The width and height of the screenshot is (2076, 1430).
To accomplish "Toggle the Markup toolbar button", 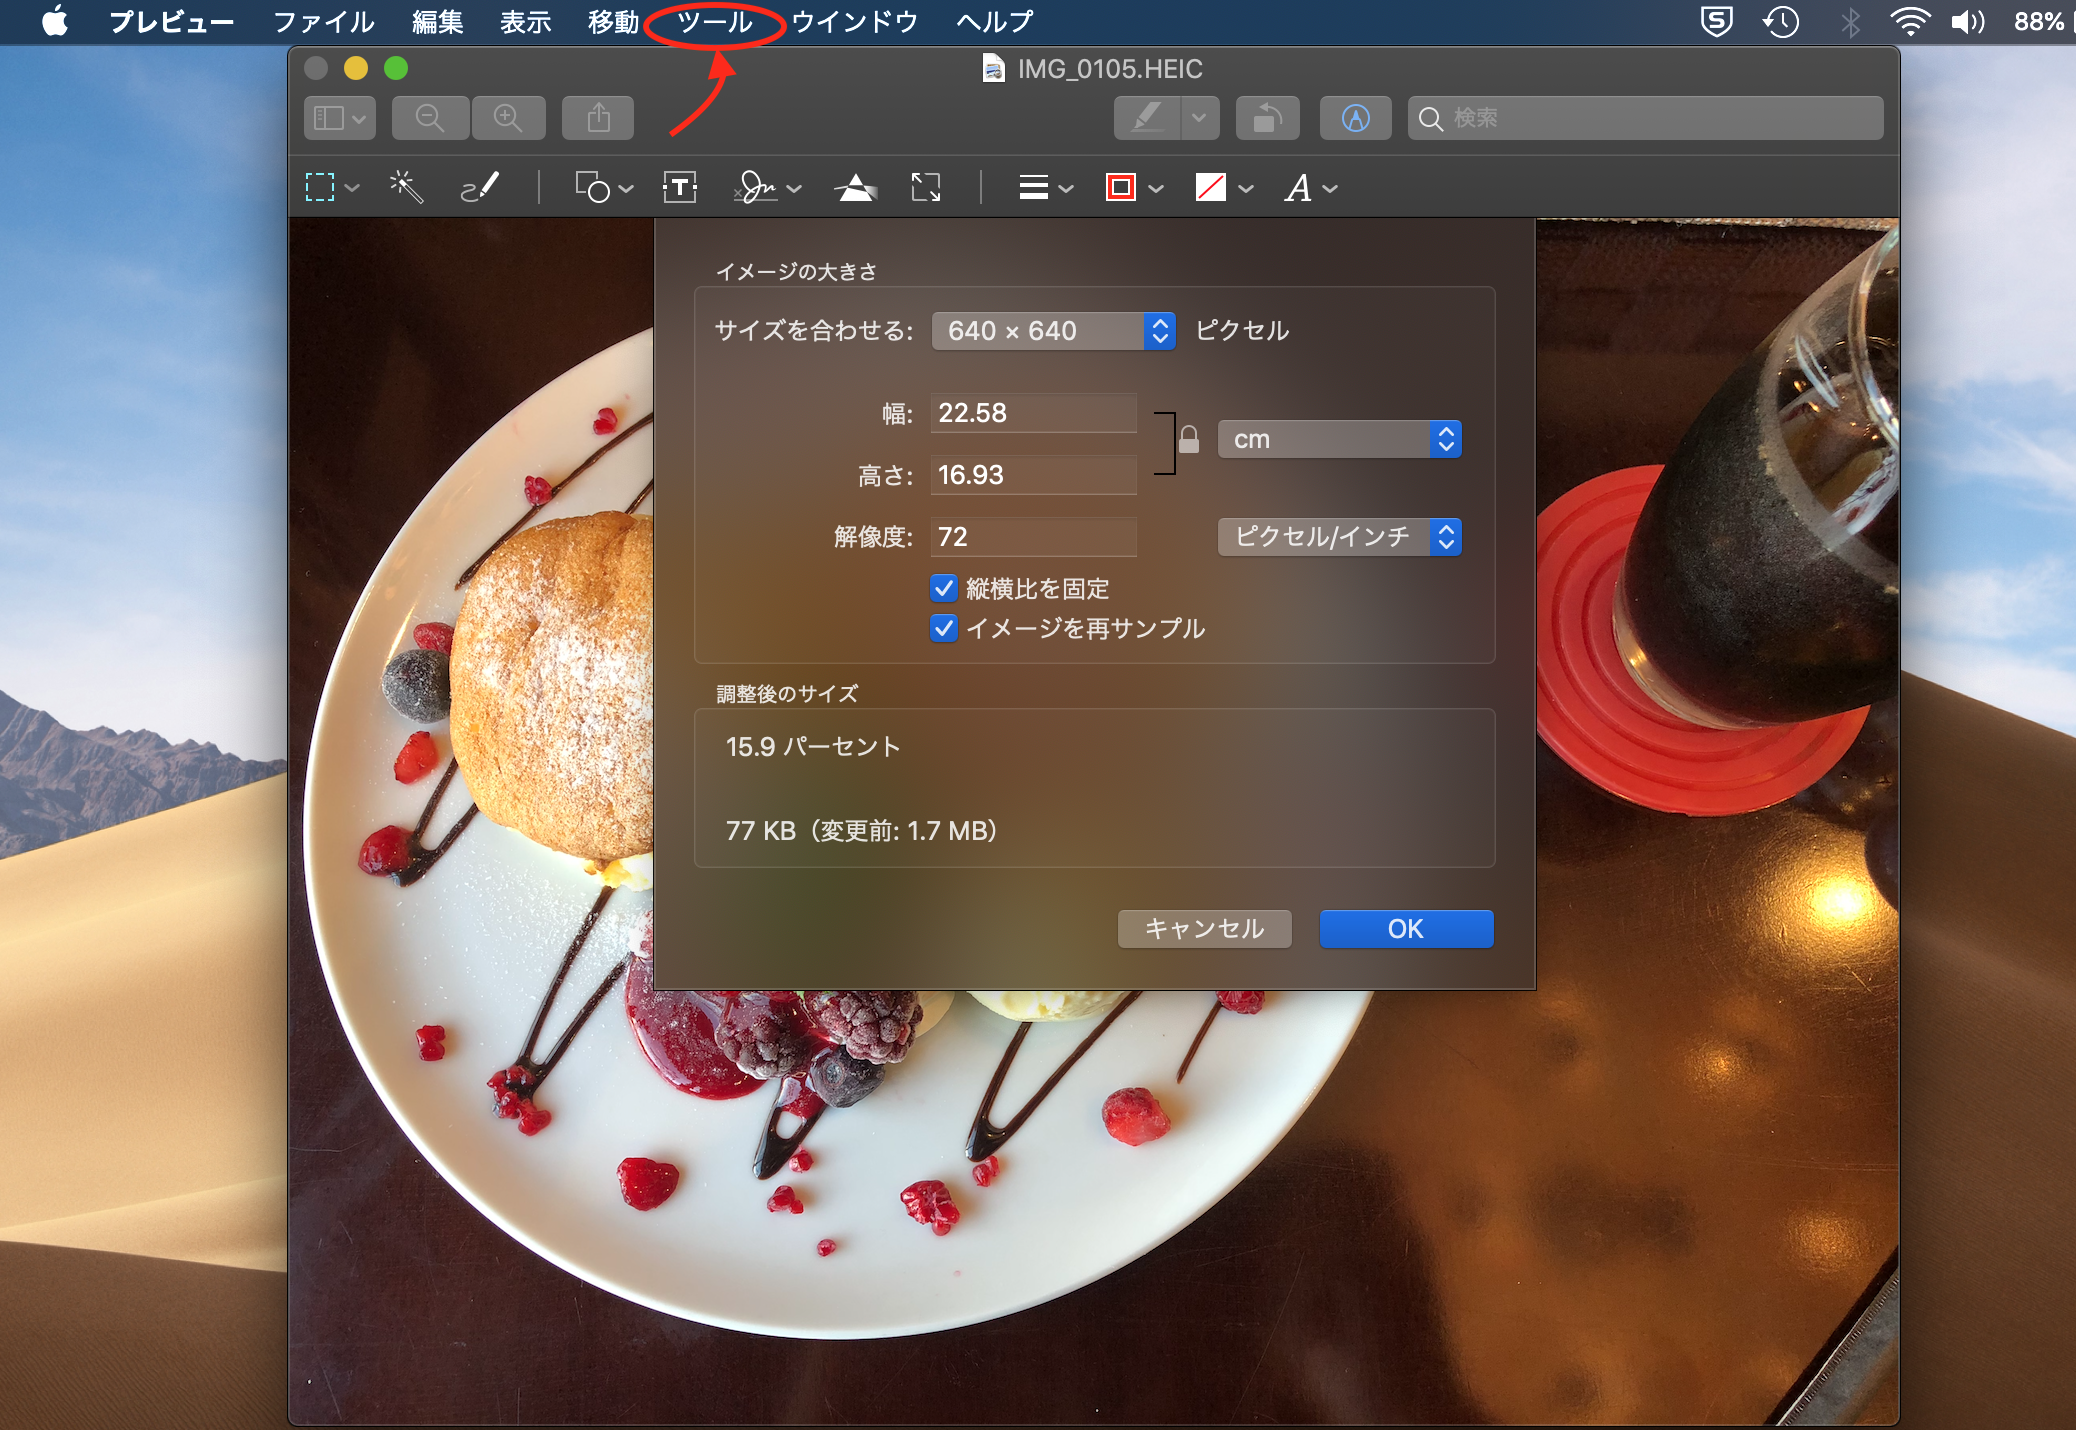I will coord(1355,118).
